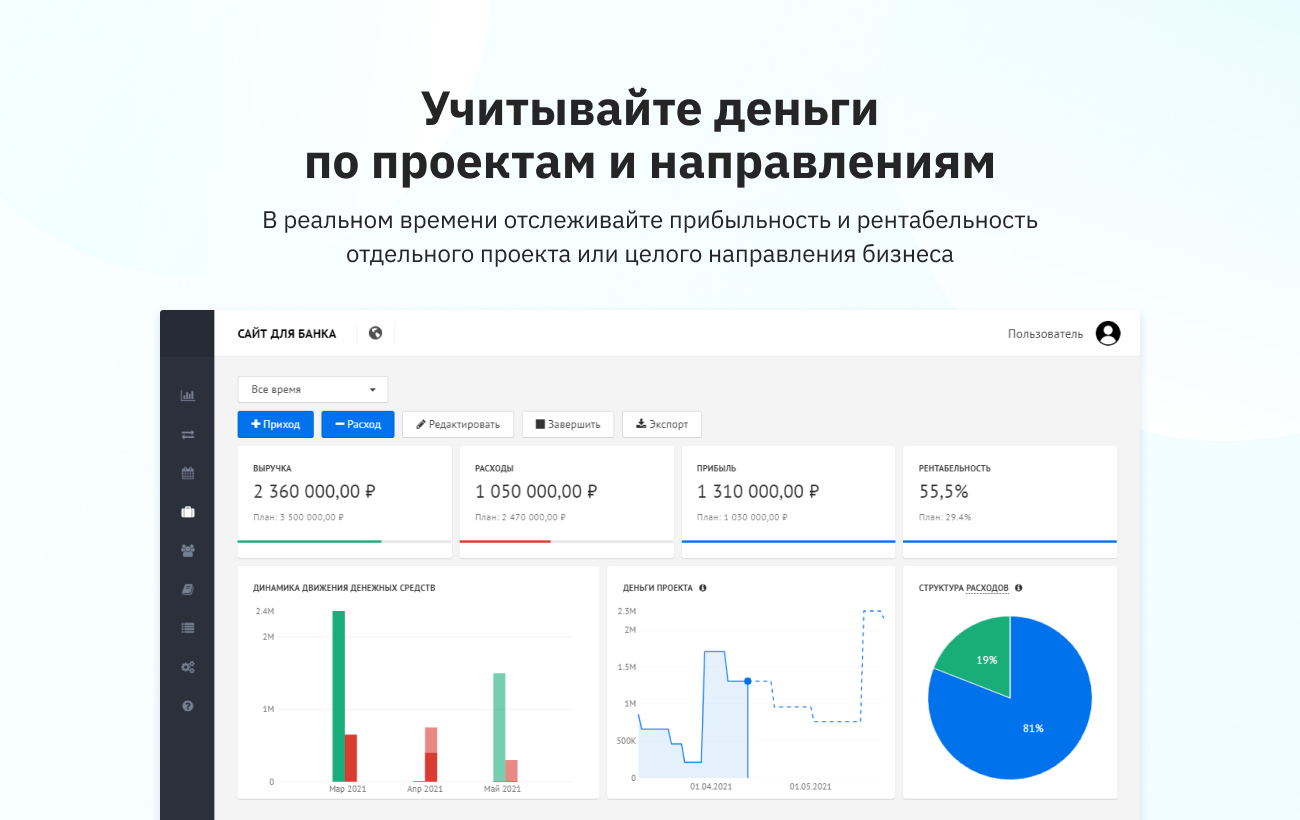Open the transfers arrows icon in sidebar
Screen dimensions: 1300x820
[x=187, y=435]
